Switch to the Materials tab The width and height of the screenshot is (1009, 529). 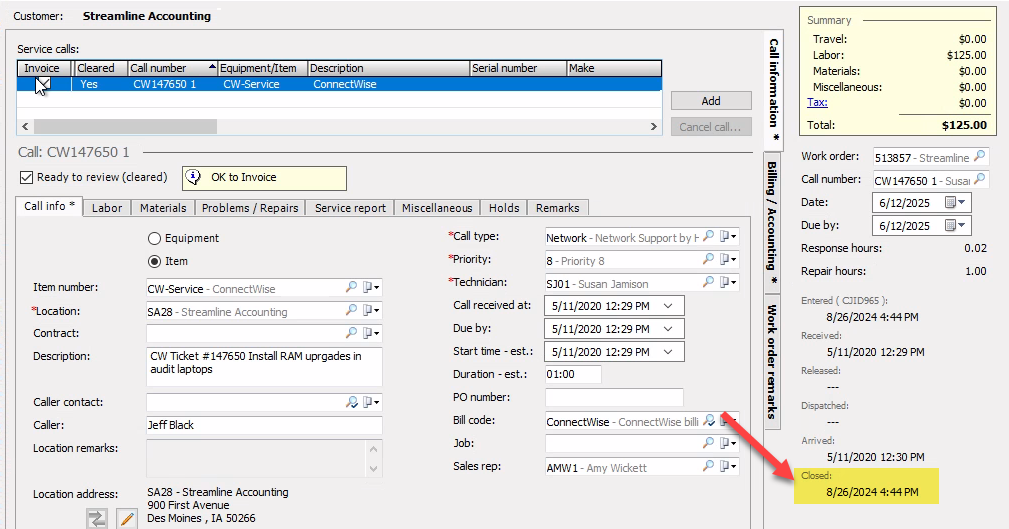click(x=163, y=208)
